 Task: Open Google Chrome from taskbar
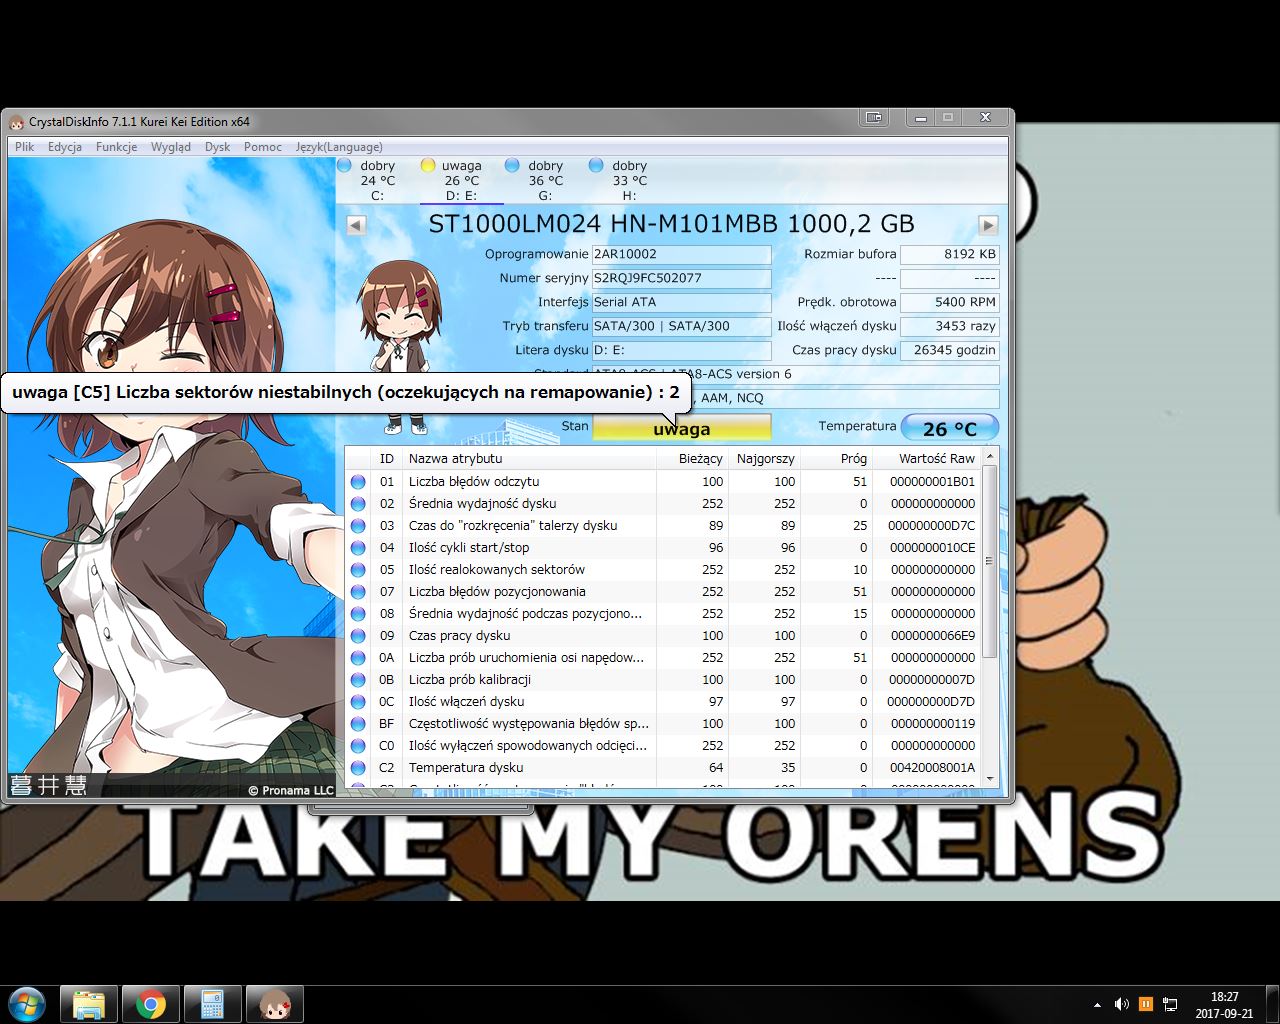(x=151, y=1004)
